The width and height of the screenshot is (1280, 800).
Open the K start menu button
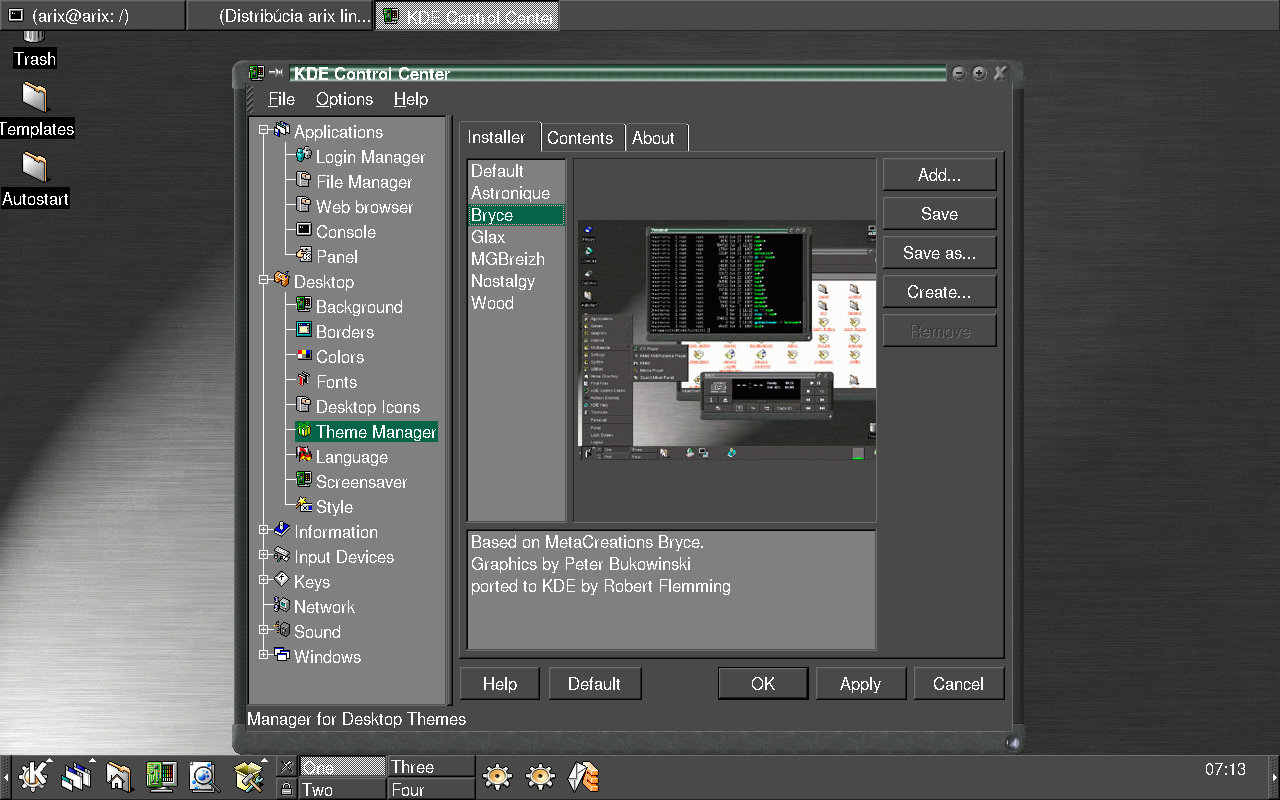point(35,776)
